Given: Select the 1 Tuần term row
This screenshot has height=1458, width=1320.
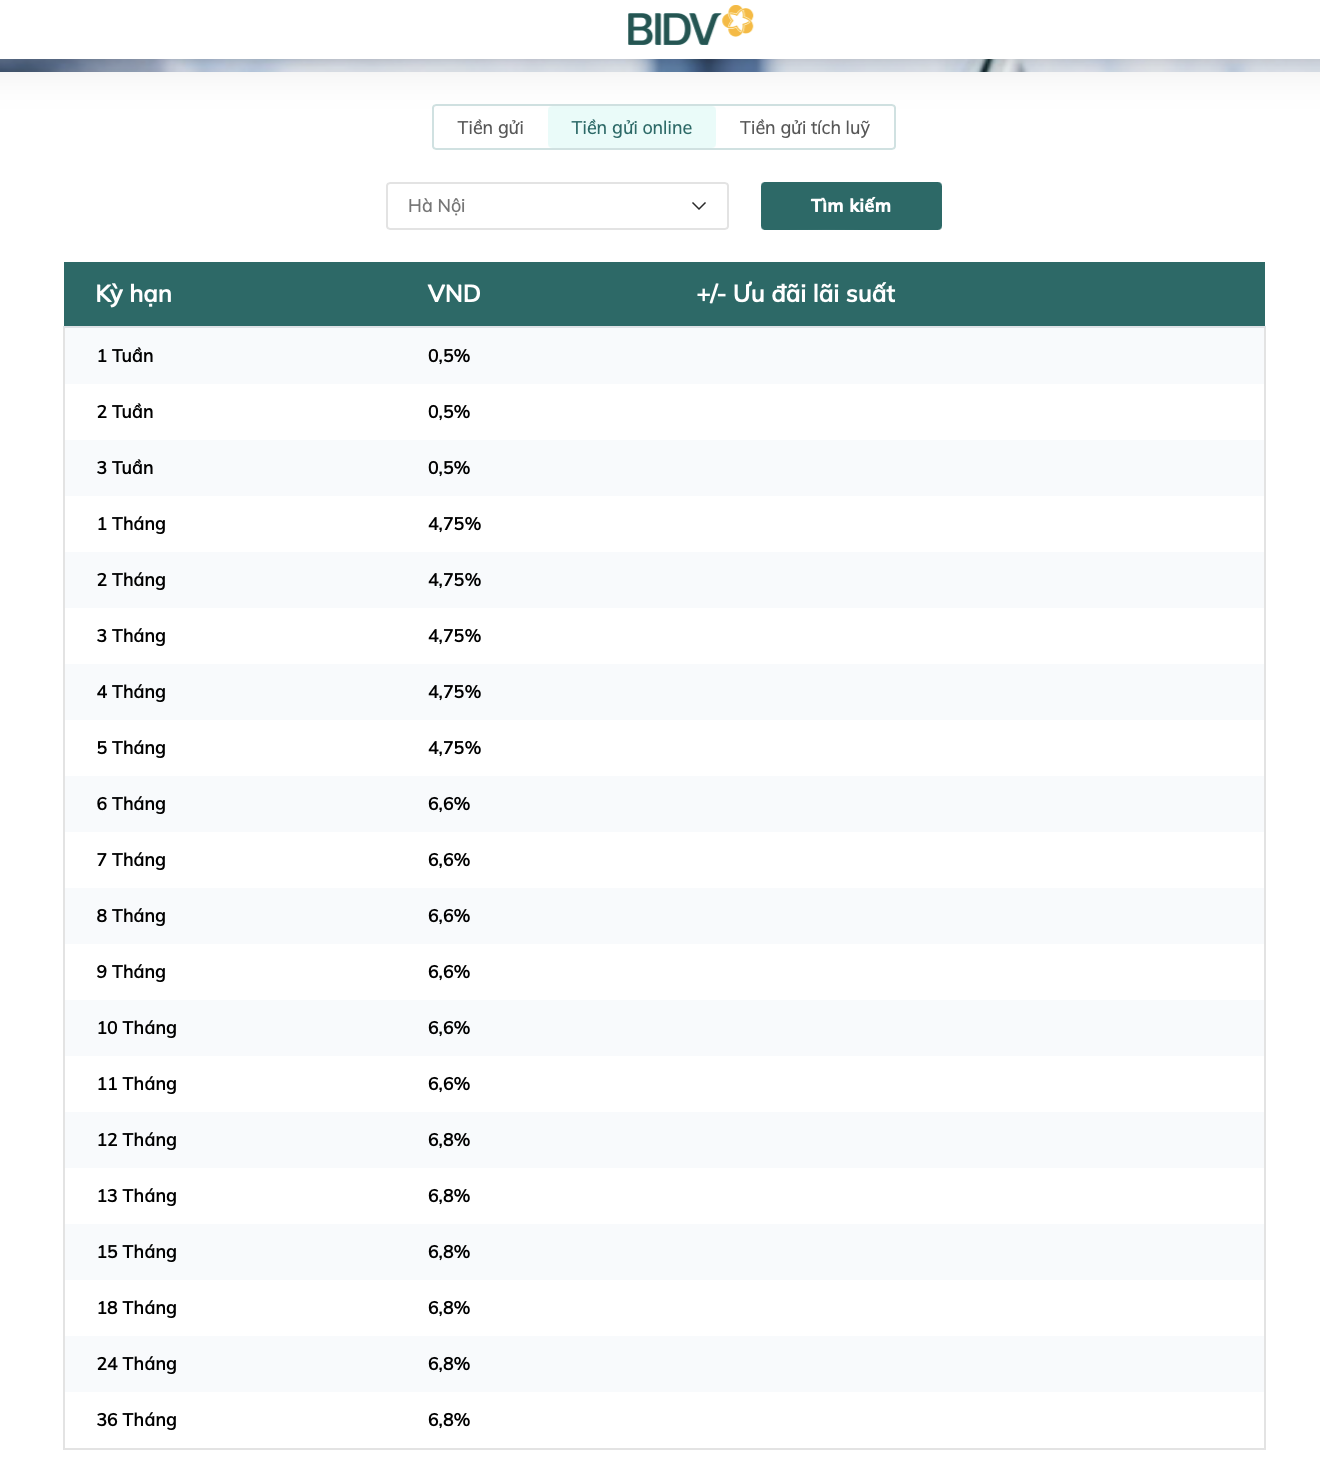Looking at the screenshot, I should tap(664, 356).
